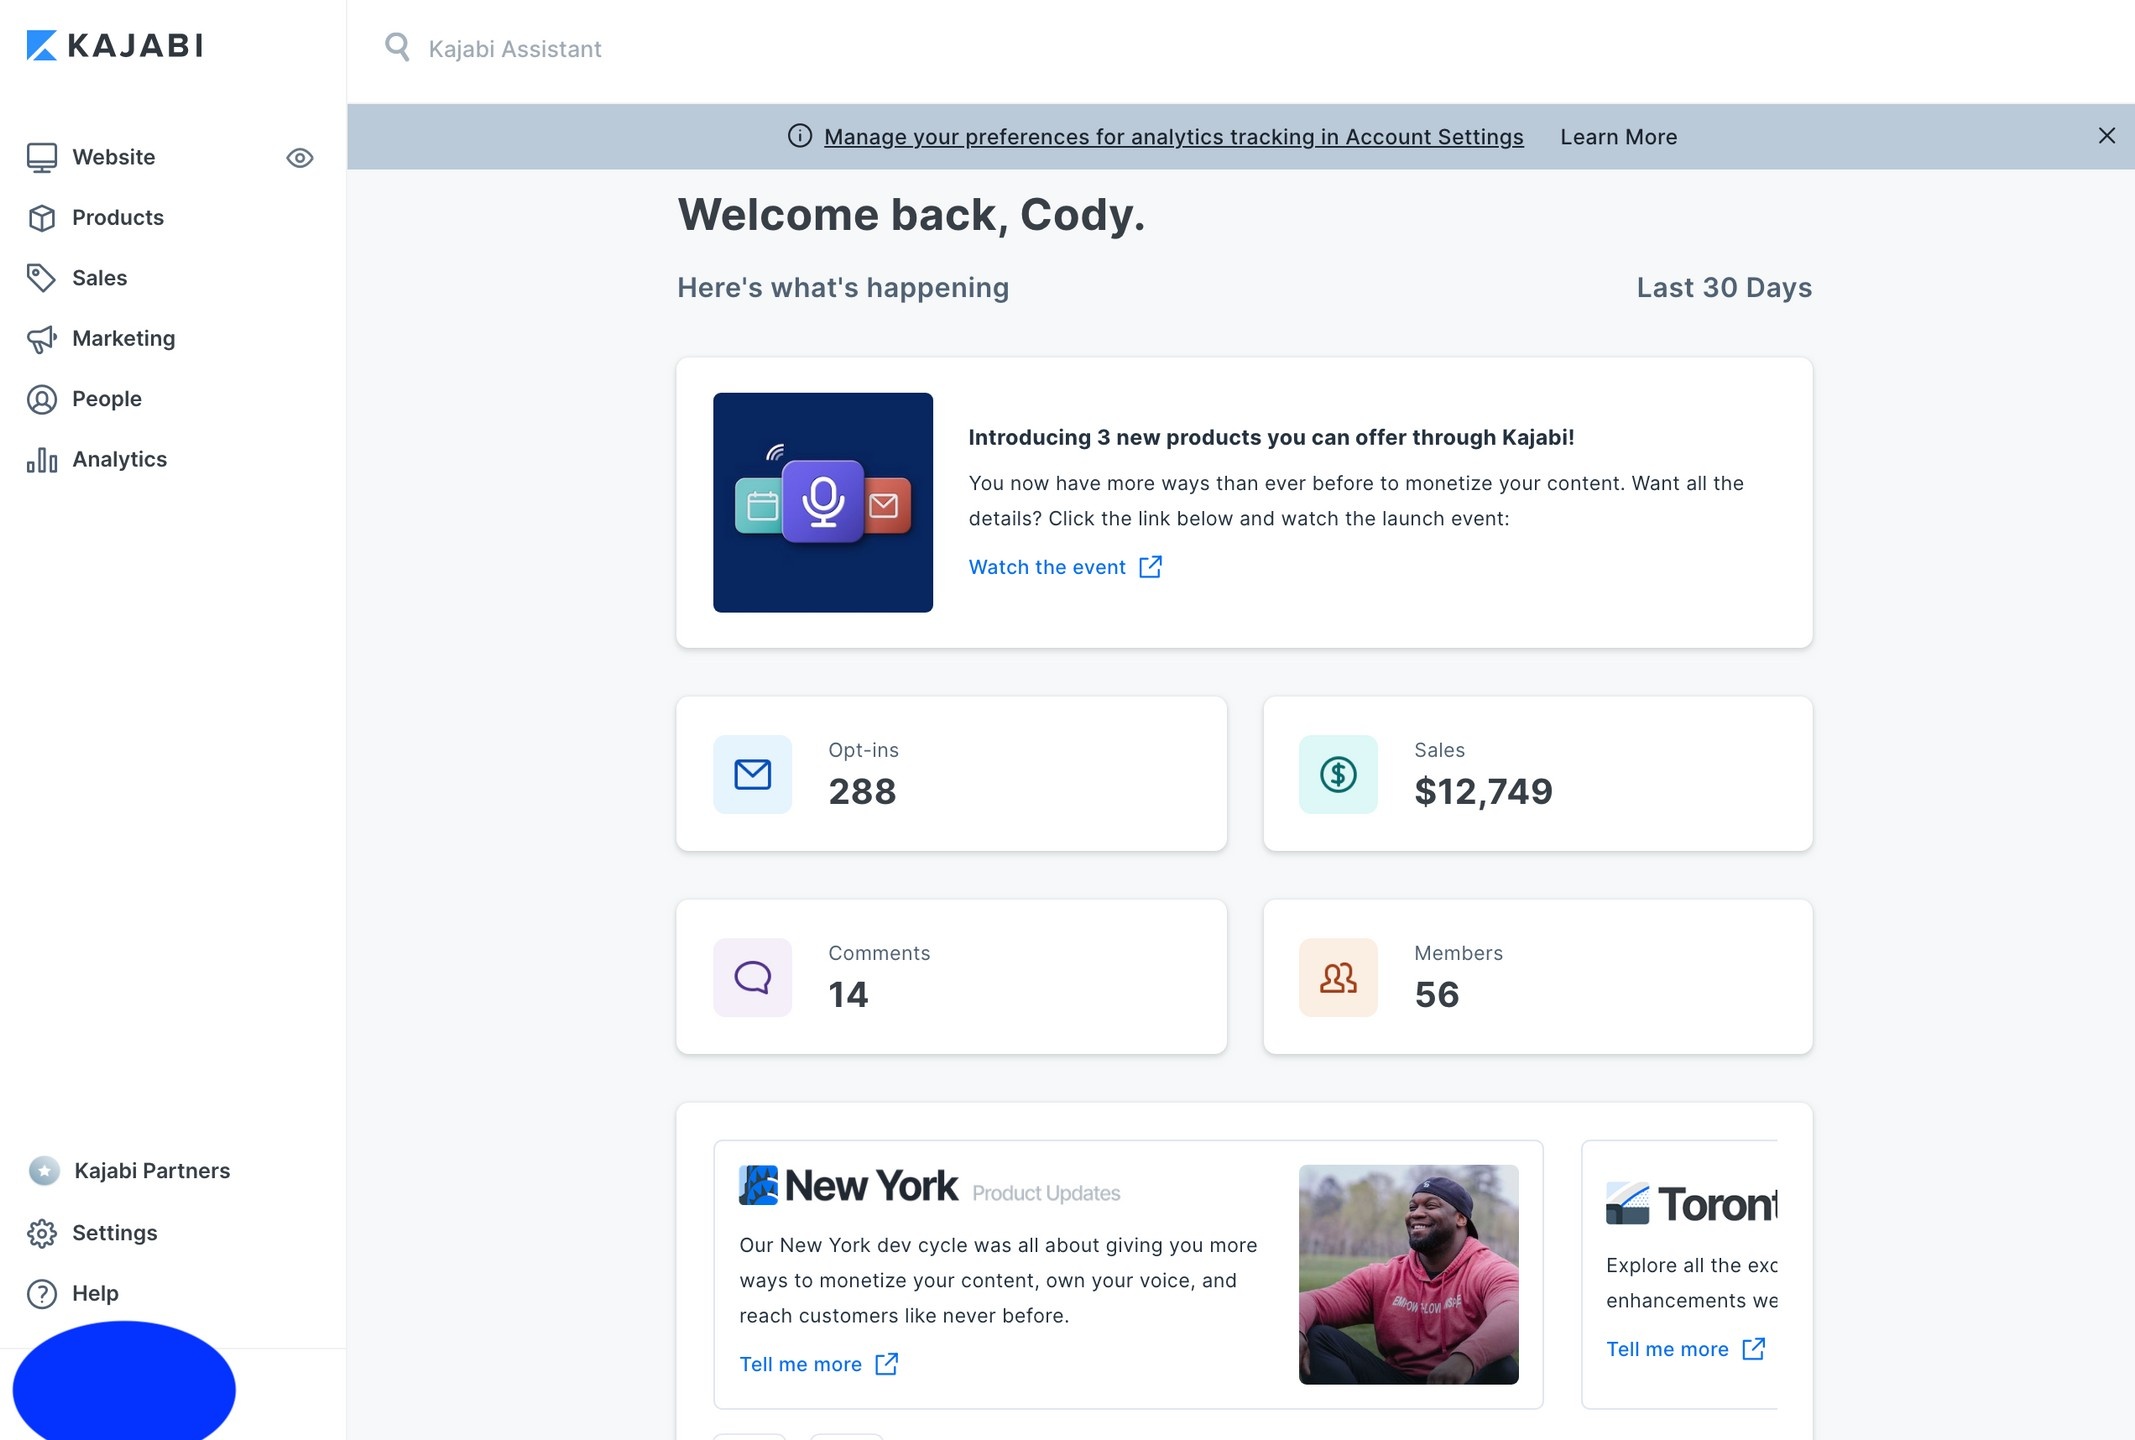Open the Members stat card
The width and height of the screenshot is (2135, 1440).
click(x=1537, y=976)
